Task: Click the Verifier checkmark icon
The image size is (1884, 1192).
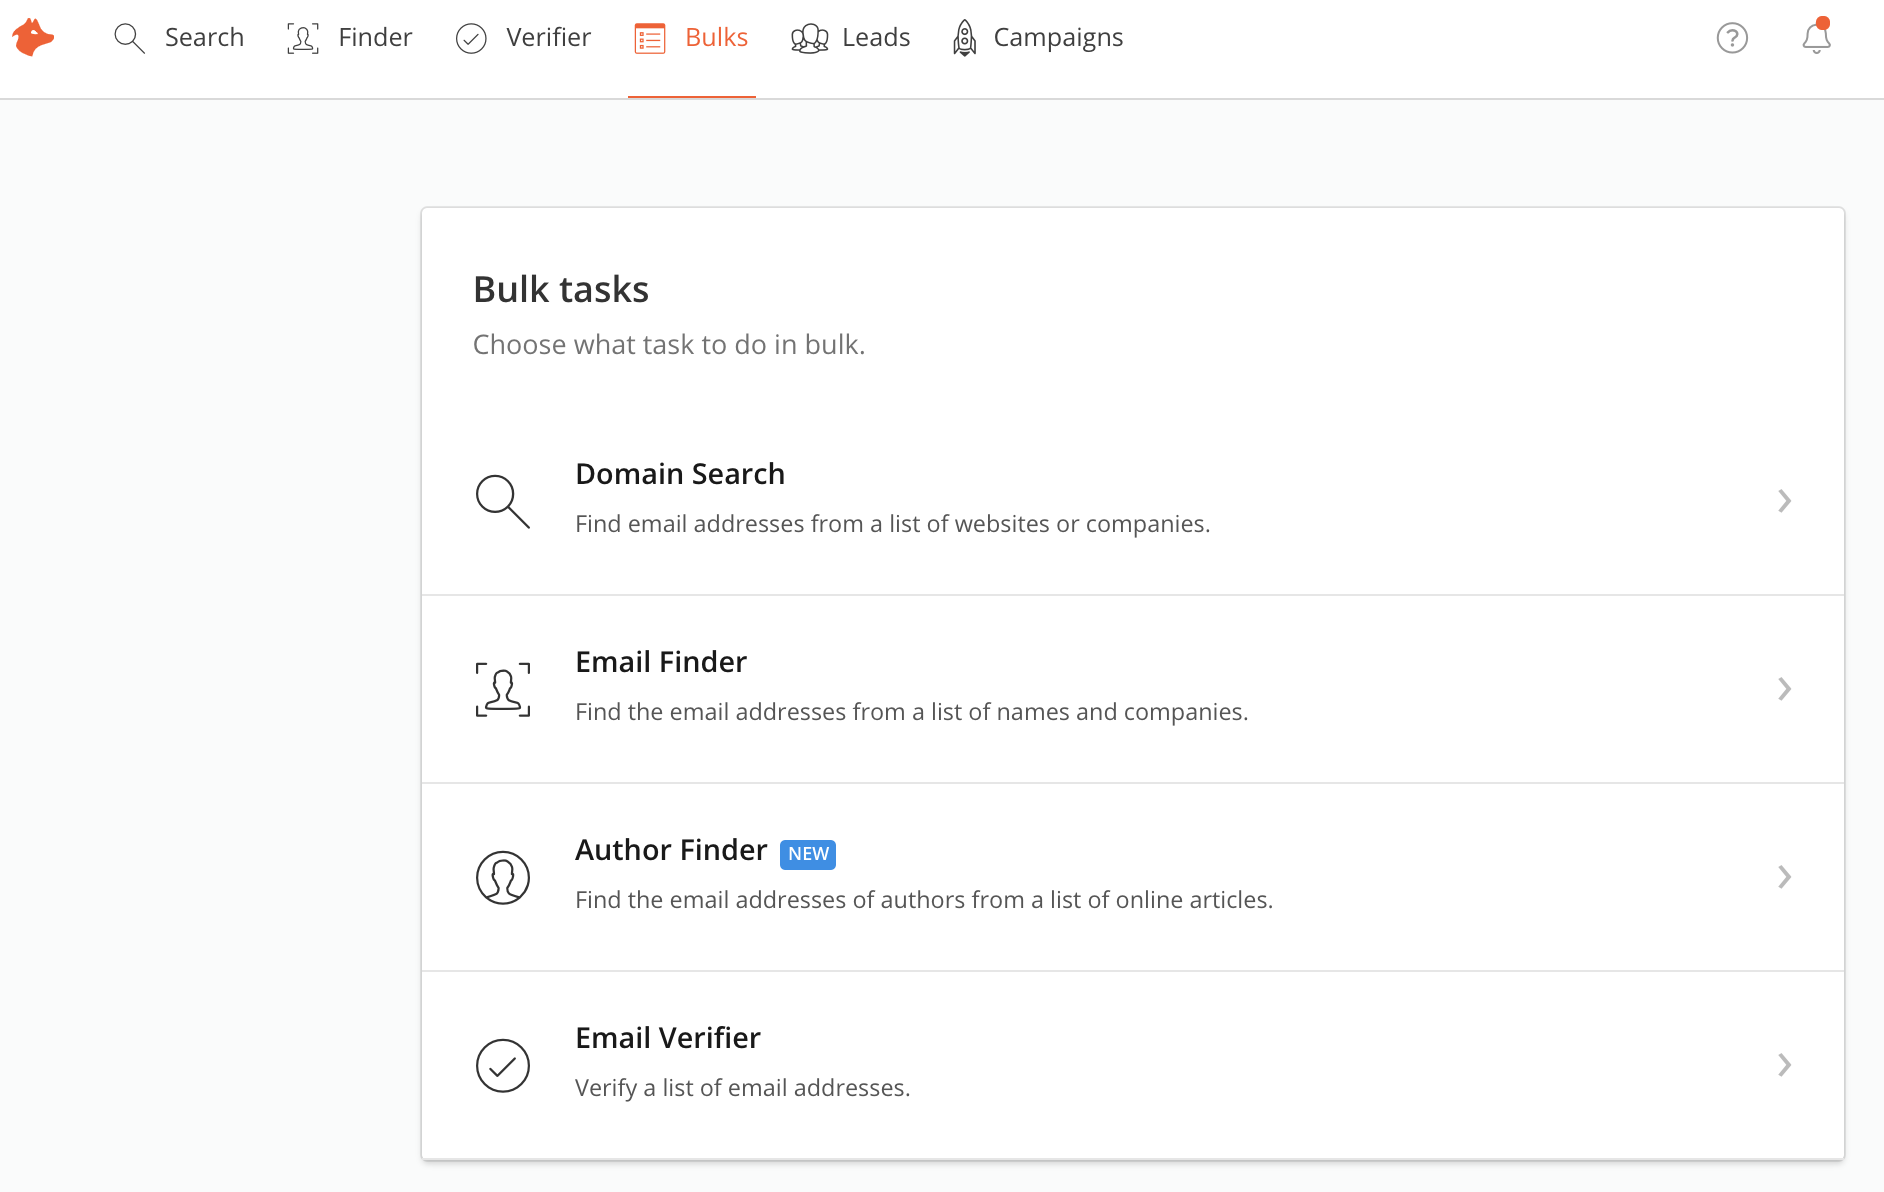Action: 471,37
